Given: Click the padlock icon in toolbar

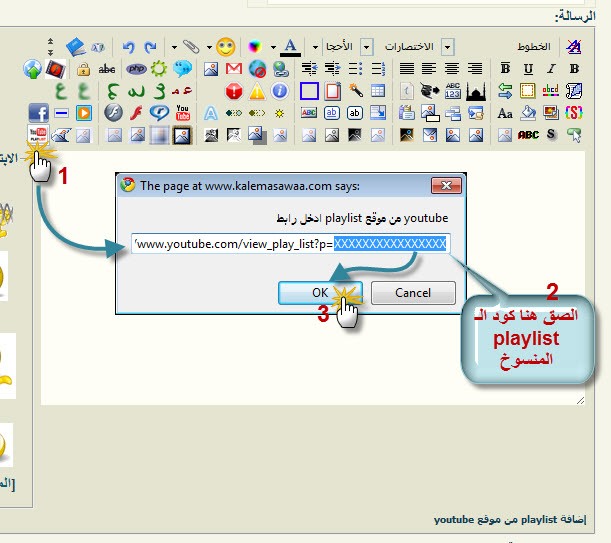Looking at the screenshot, I should (83, 69).
